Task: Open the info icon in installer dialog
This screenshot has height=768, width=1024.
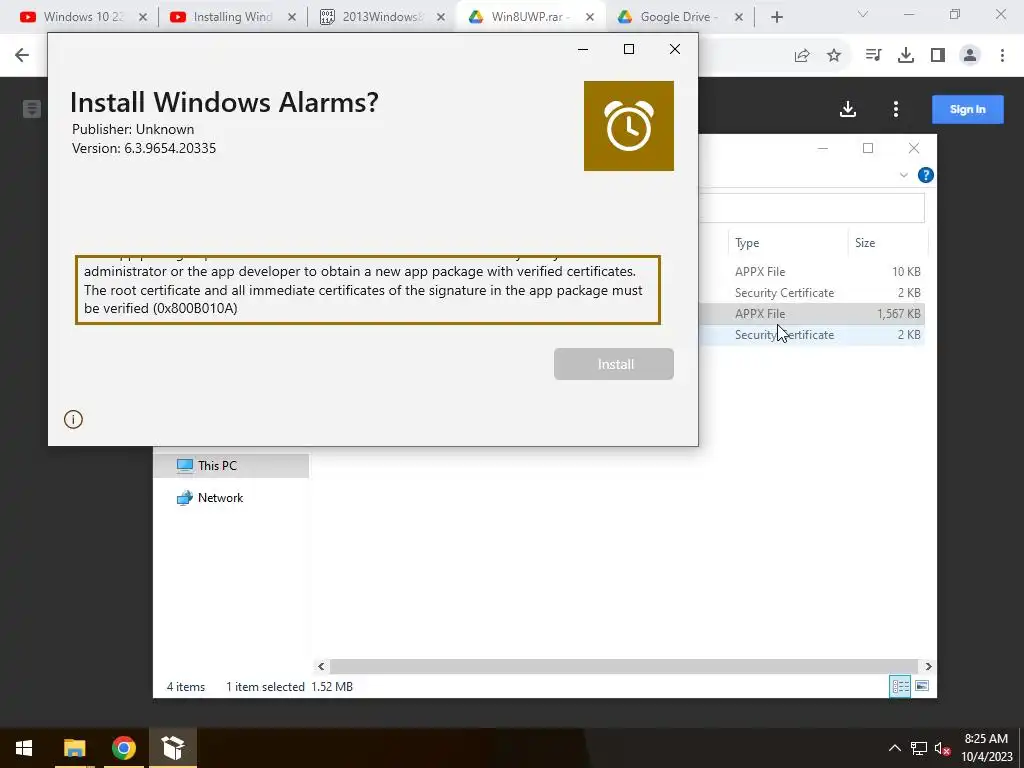Action: tap(73, 419)
